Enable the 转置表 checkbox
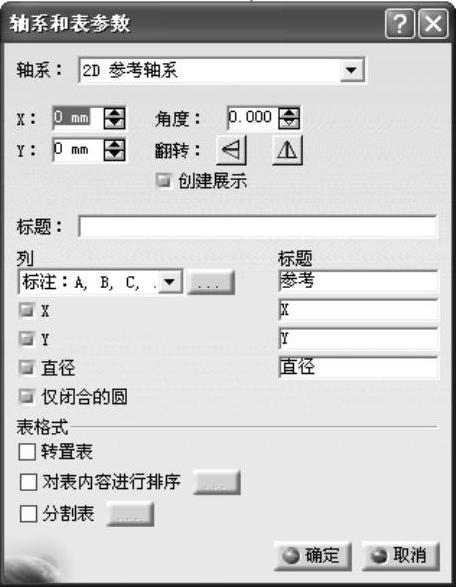Screen dimensions: 456x587 [27, 452]
